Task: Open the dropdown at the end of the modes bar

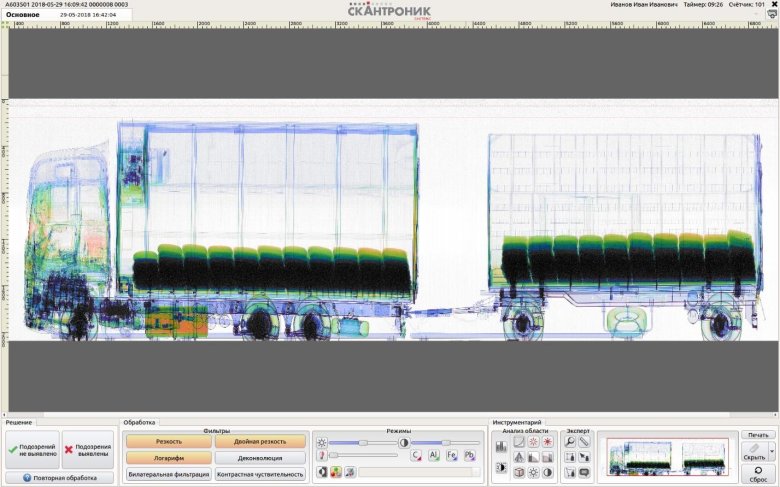Action: point(476,472)
